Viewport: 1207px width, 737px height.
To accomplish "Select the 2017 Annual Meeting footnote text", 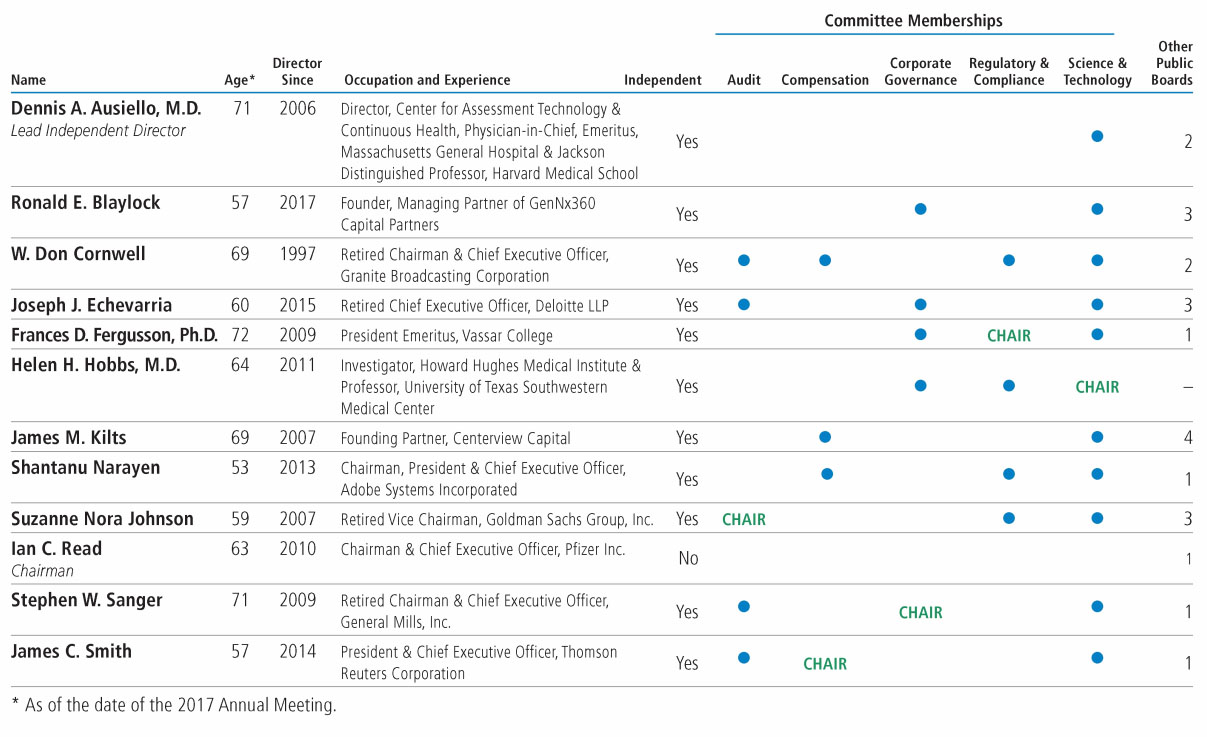I will [x=174, y=706].
